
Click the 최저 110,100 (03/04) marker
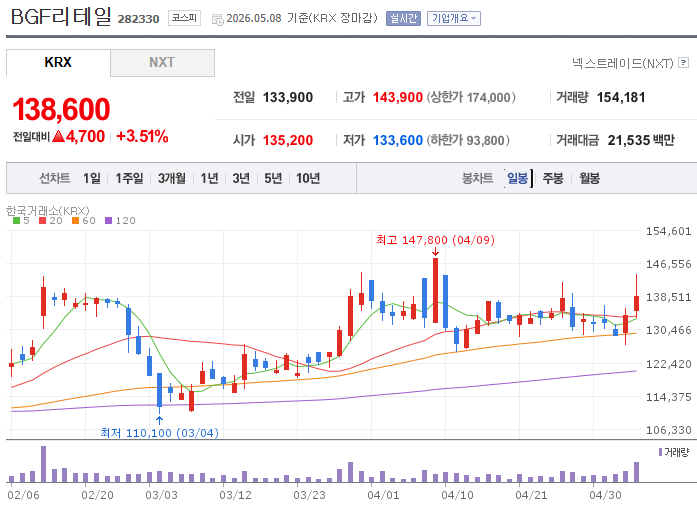point(160,433)
